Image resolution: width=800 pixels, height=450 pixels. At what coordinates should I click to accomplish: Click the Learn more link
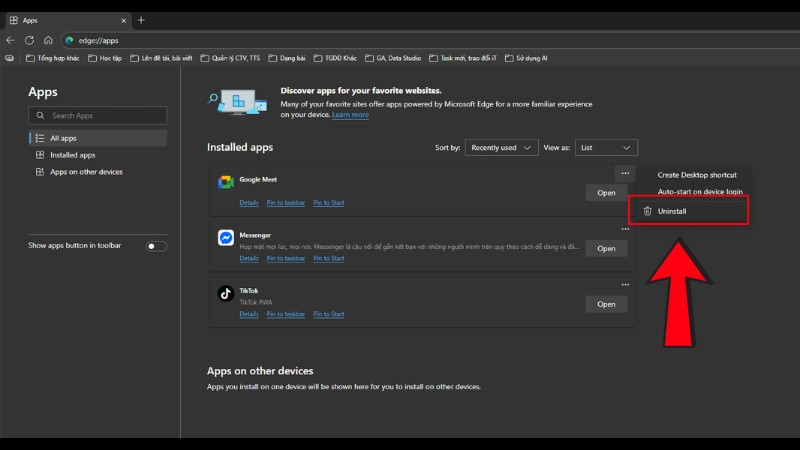click(350, 115)
